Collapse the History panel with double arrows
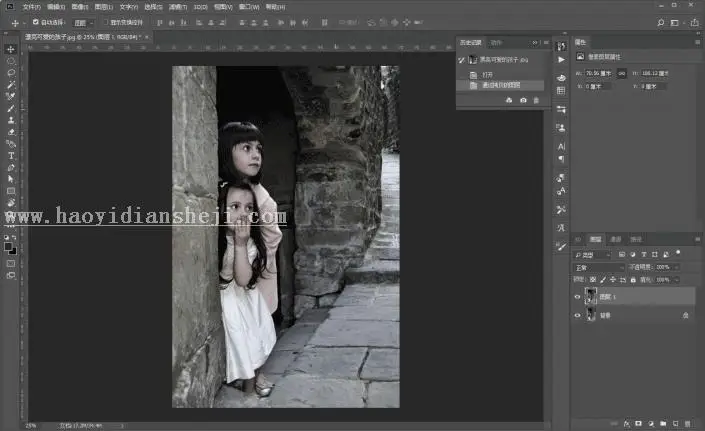The image size is (705, 431). point(535,43)
